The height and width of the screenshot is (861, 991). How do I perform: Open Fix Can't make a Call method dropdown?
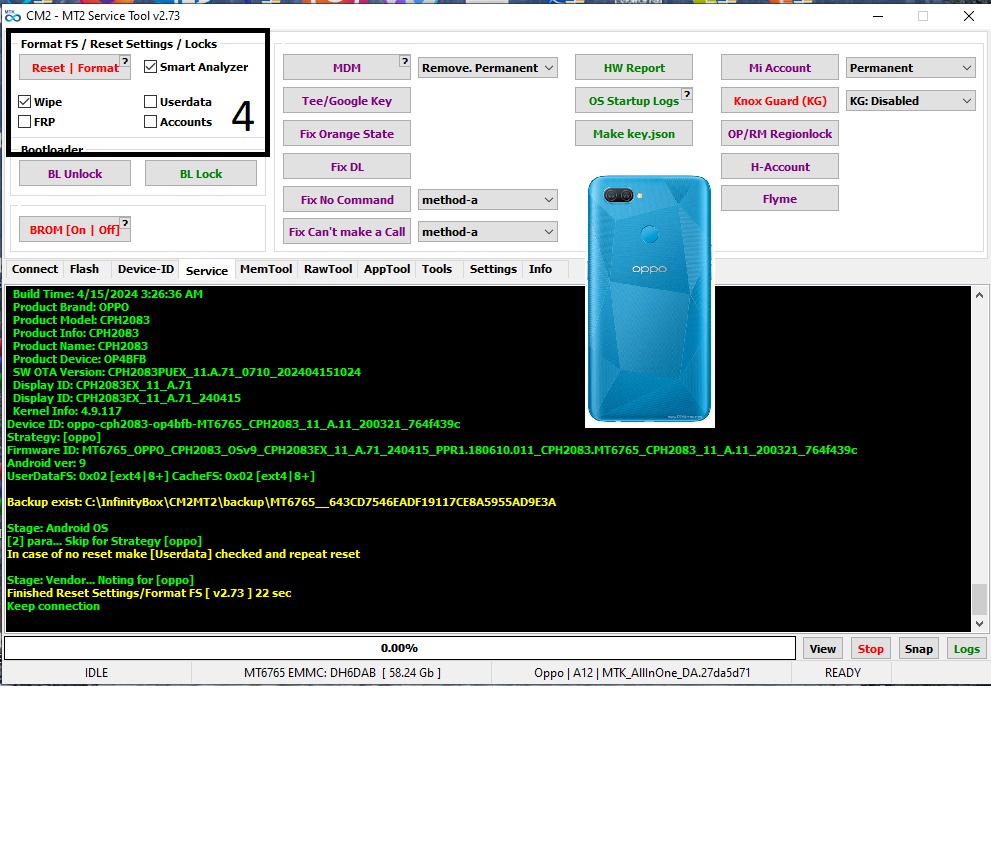point(487,232)
